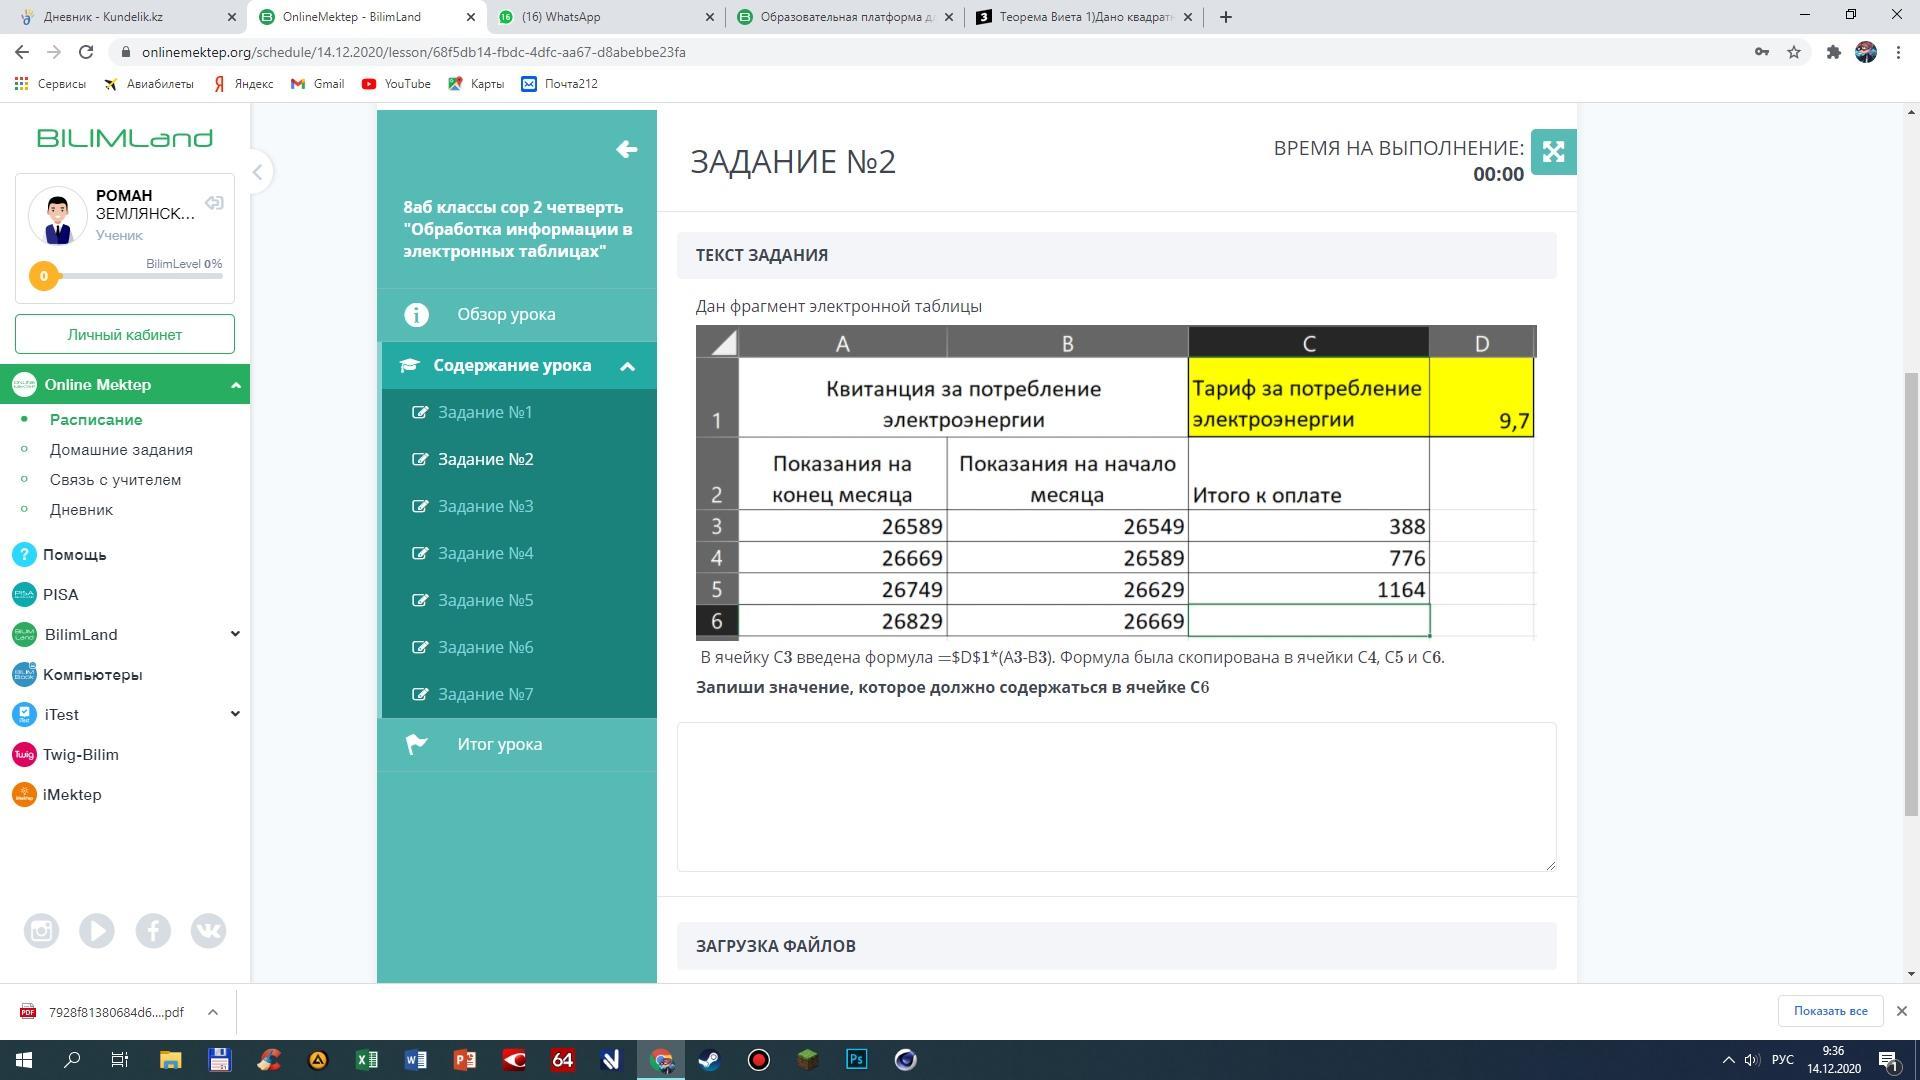1920x1080 pixels.
Task: Bookmark this page with the star icon
Action: pos(1794,52)
